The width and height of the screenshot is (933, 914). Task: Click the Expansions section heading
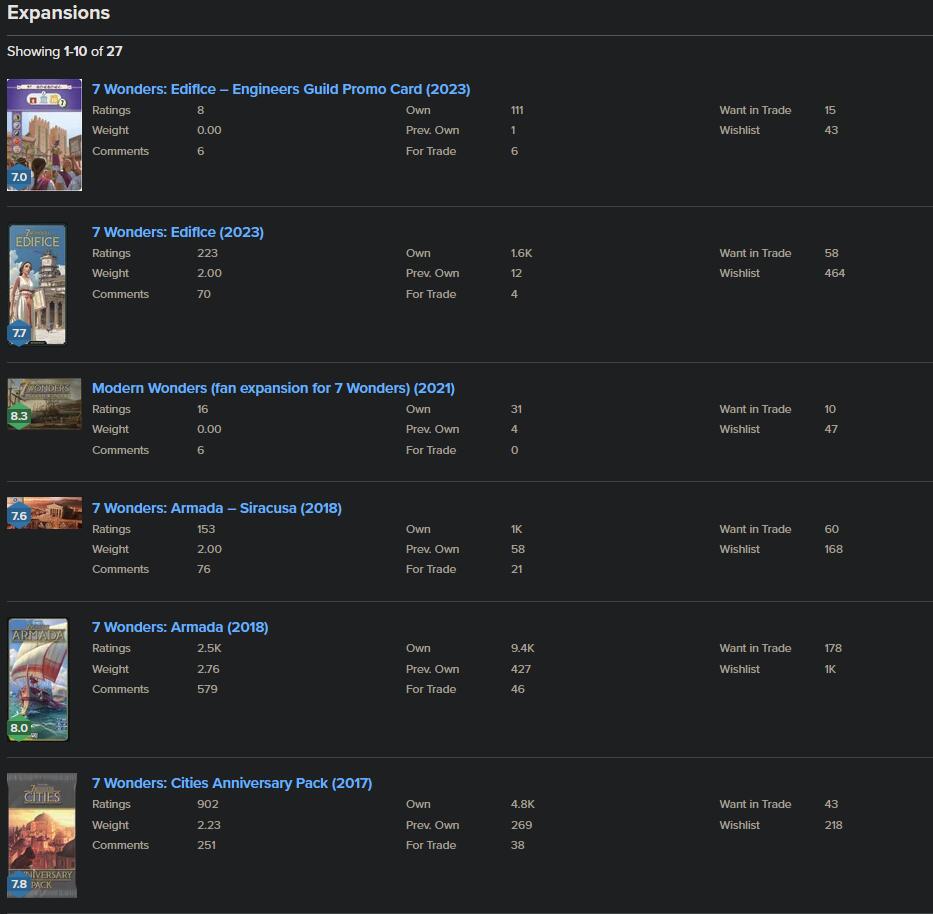[58, 12]
